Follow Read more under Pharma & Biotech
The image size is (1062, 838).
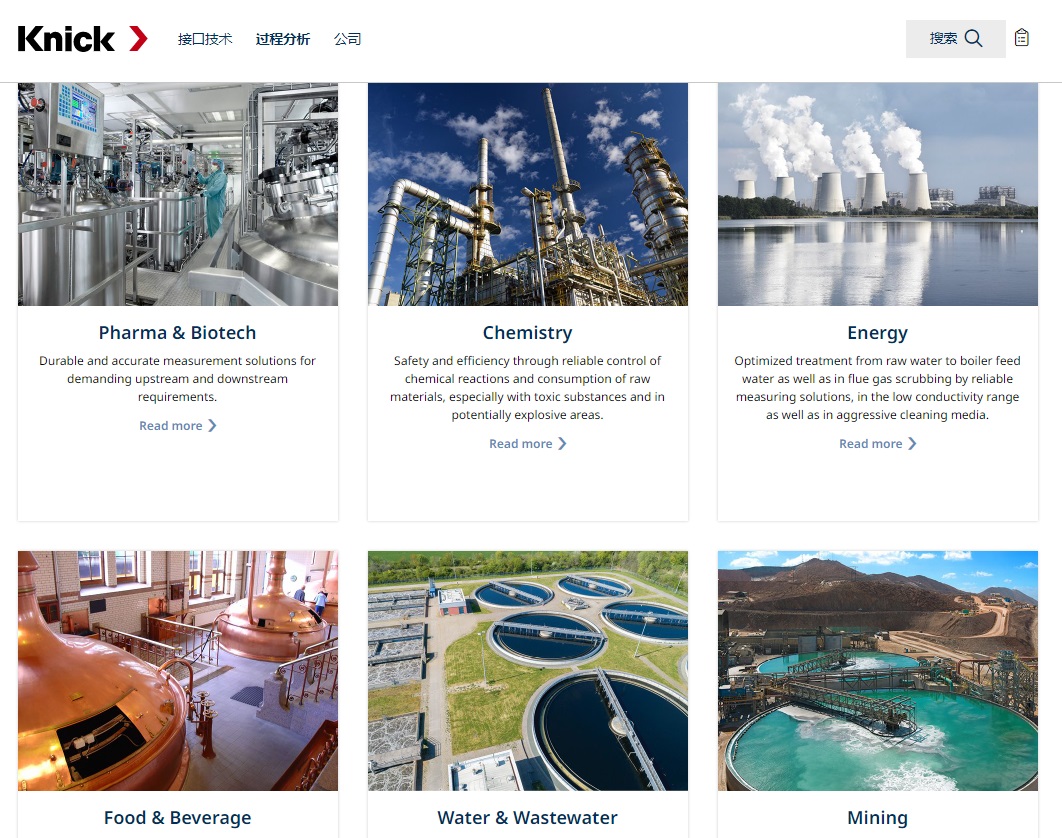pos(171,425)
